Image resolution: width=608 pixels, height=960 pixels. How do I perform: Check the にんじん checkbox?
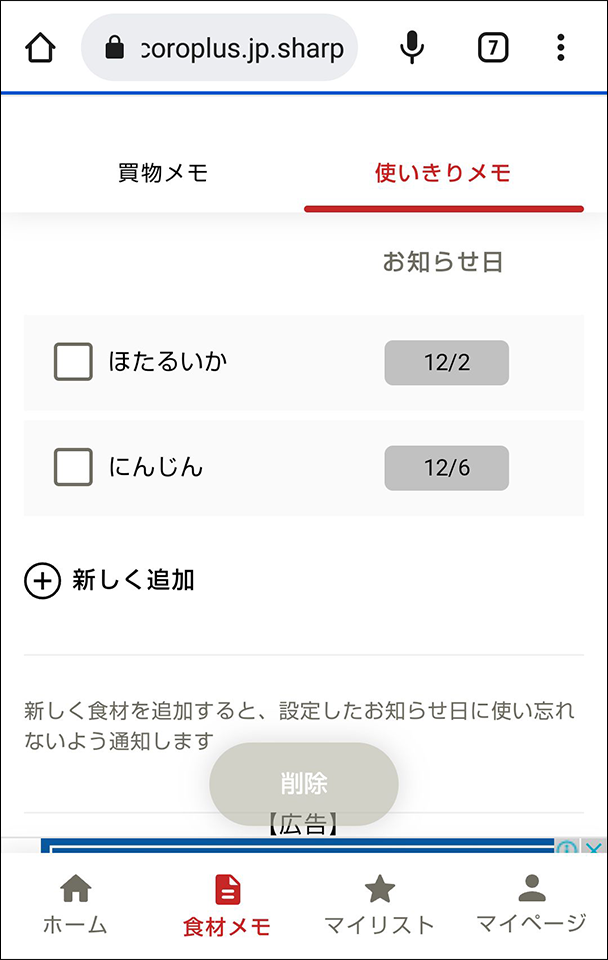click(x=72, y=468)
